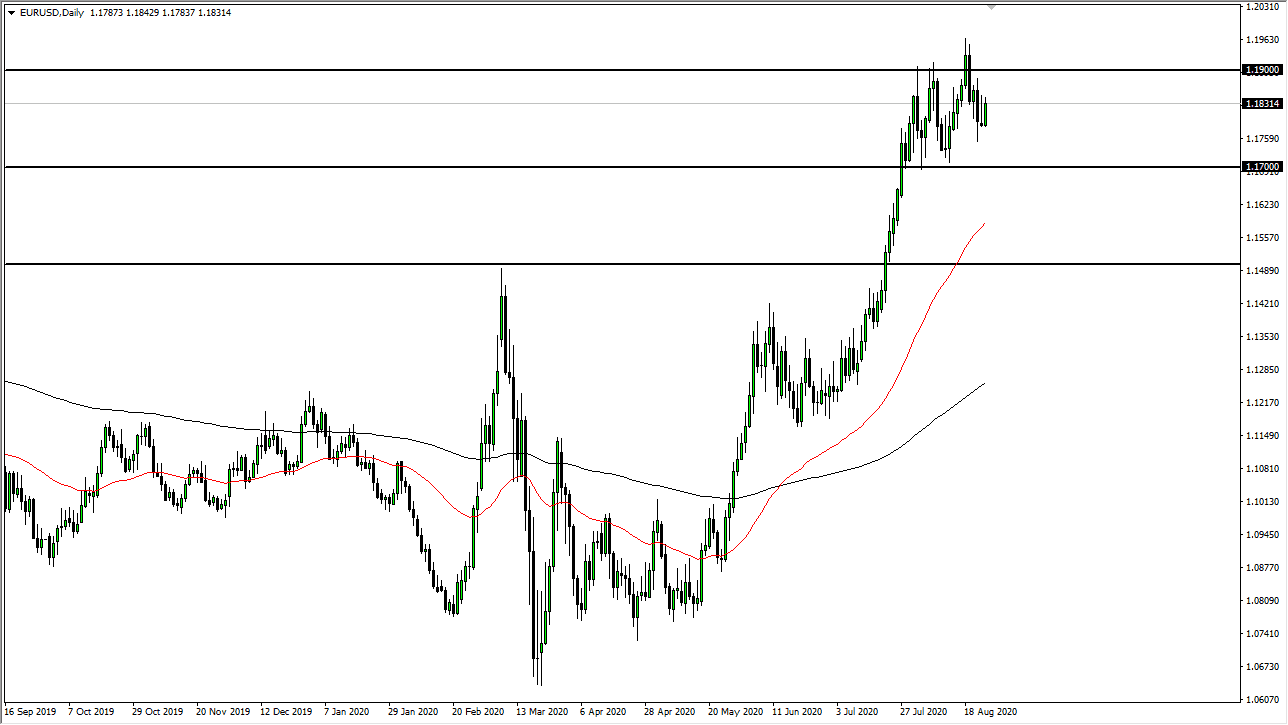The image size is (1288, 725).
Task: Click the 13 Mar 2020 date label
Action: [540, 712]
